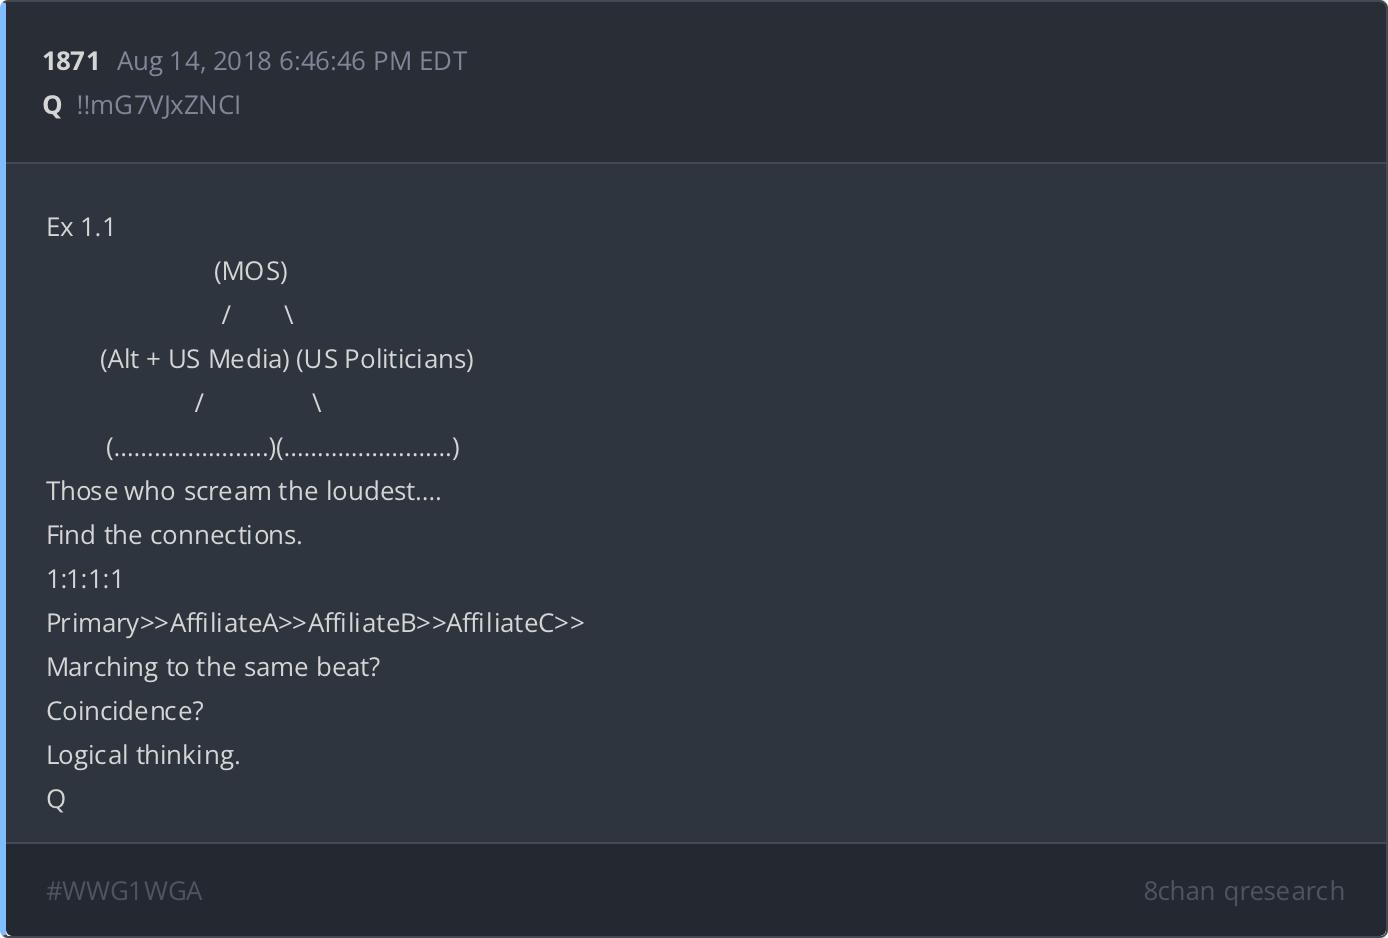
Task: Click the (Alt + US Media) text
Action: tap(195, 359)
